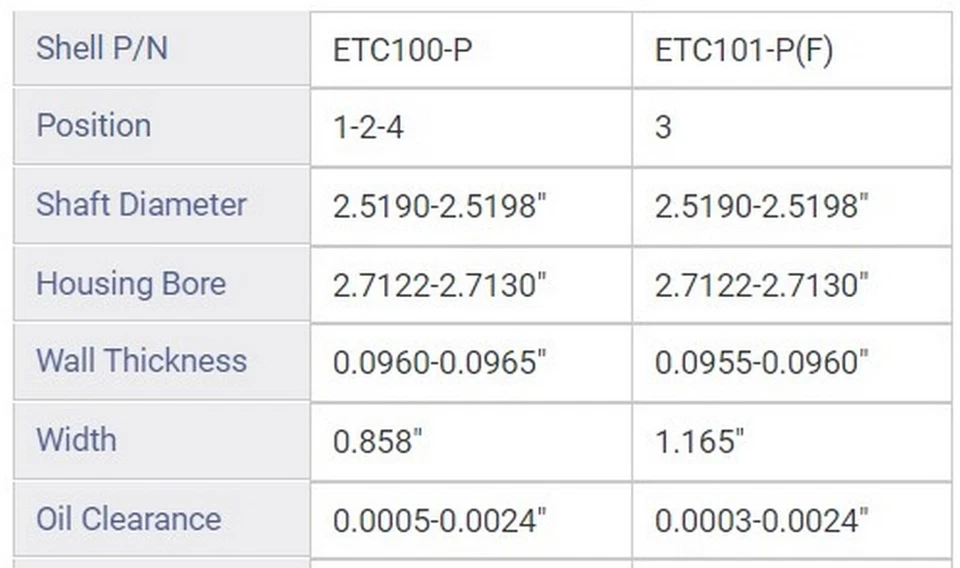Select the 0.0005-0.0024" oil clearance value
This screenshot has height=568, width=960.
440,521
